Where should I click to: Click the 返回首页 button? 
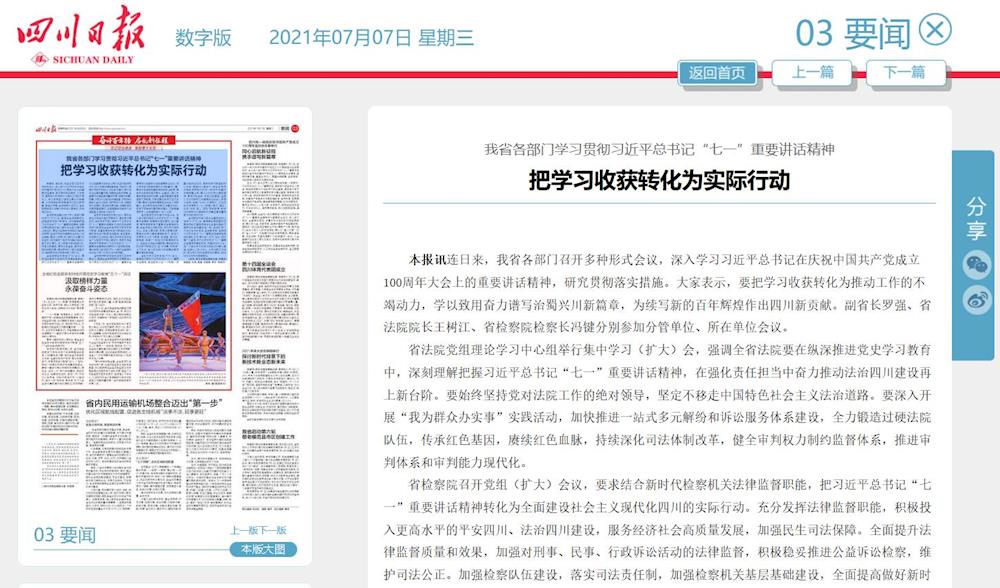point(717,72)
